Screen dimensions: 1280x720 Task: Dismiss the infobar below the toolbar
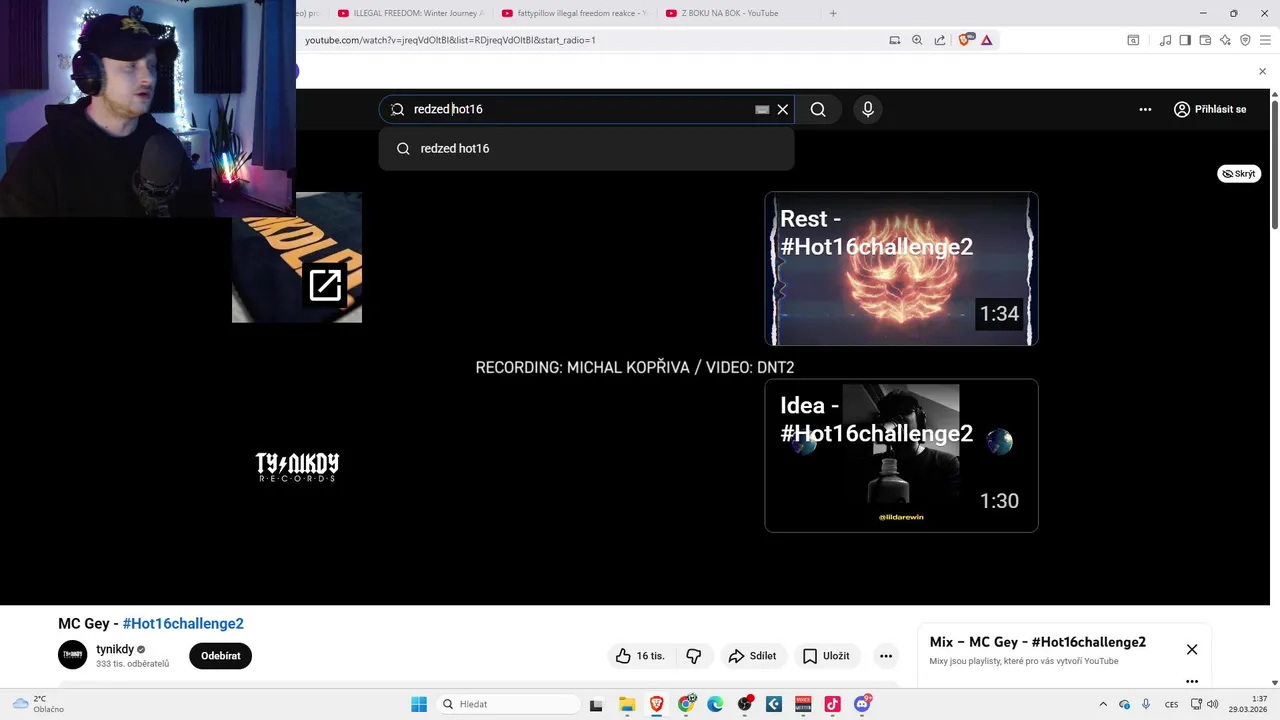[1262, 71]
